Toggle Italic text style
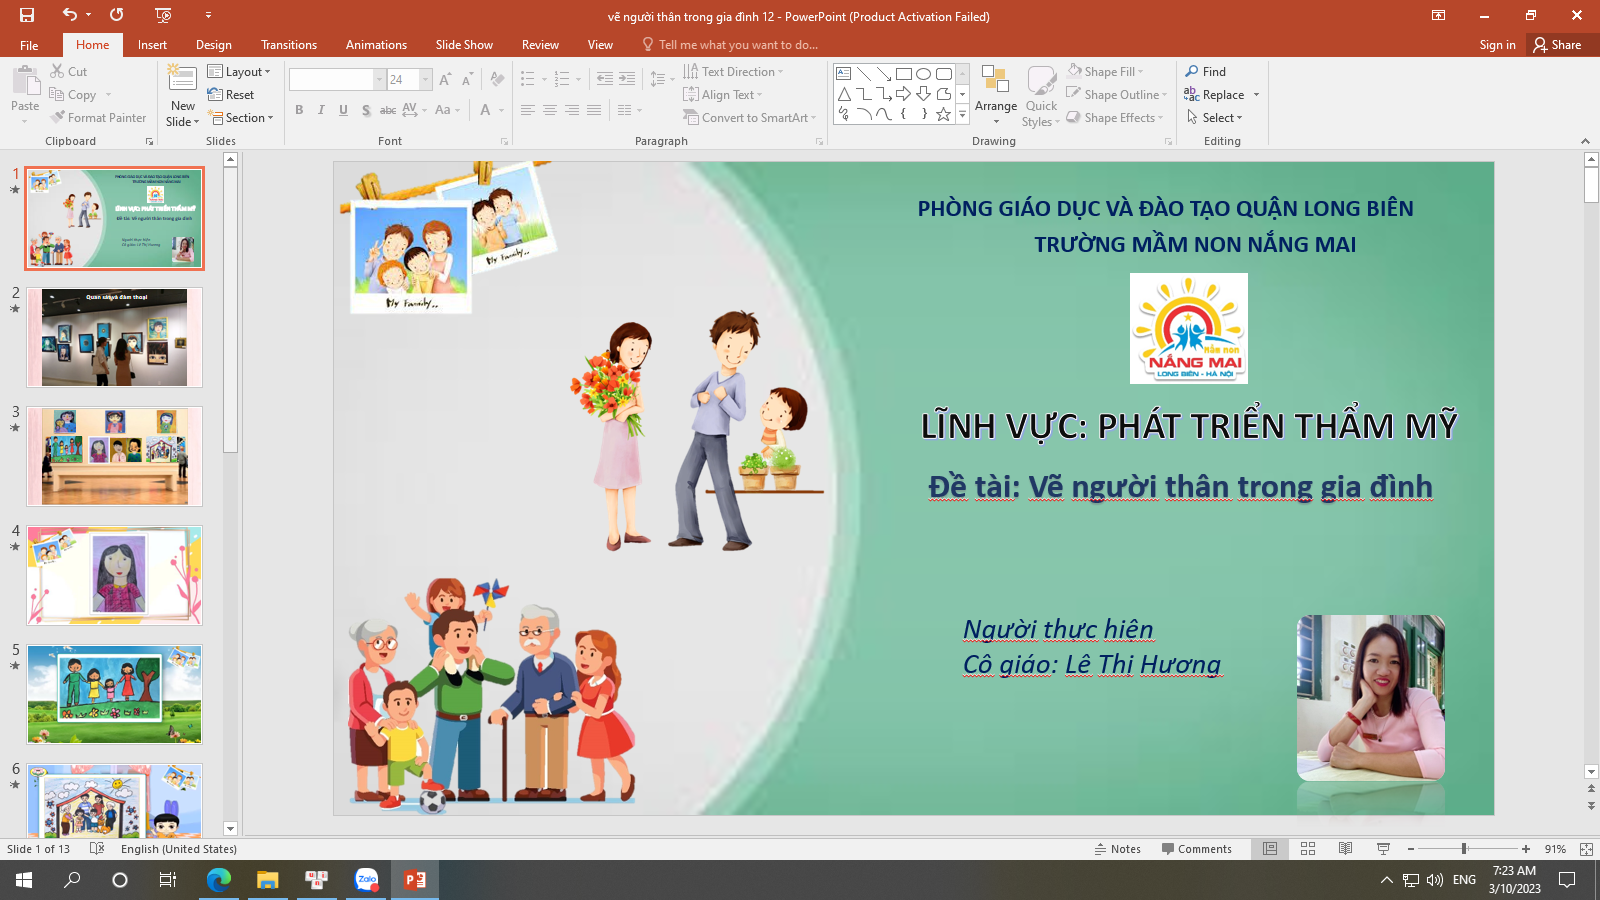1600x900 pixels. point(321,110)
